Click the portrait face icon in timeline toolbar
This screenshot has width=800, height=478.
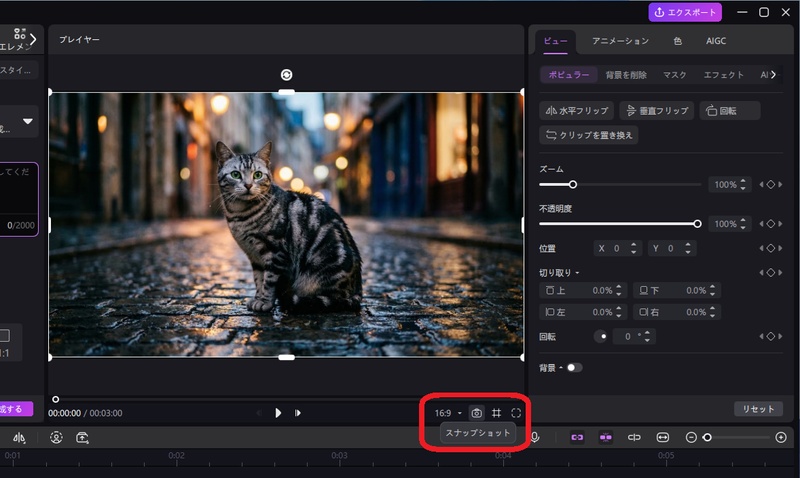[56, 437]
